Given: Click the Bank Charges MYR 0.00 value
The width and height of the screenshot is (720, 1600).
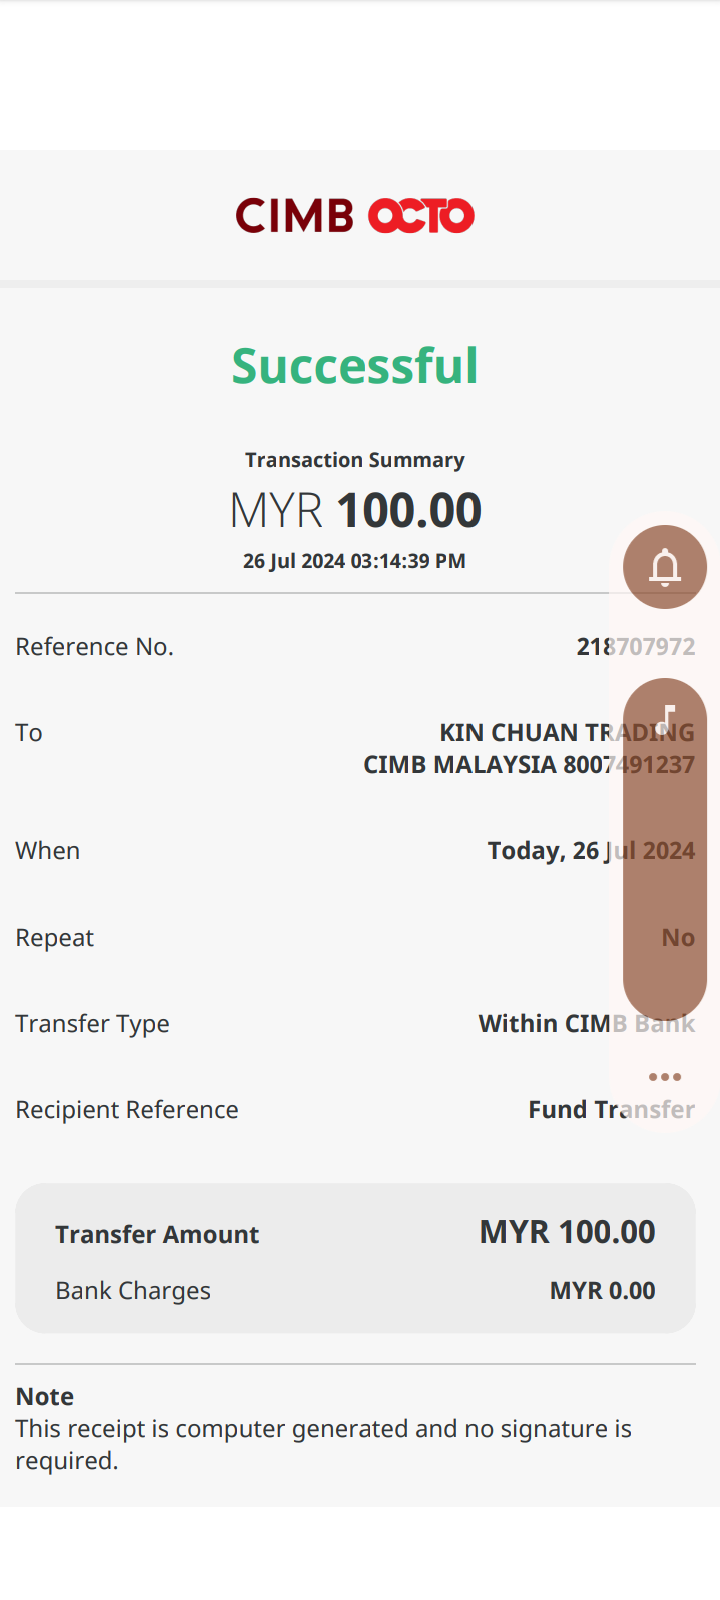Looking at the screenshot, I should [602, 1291].
